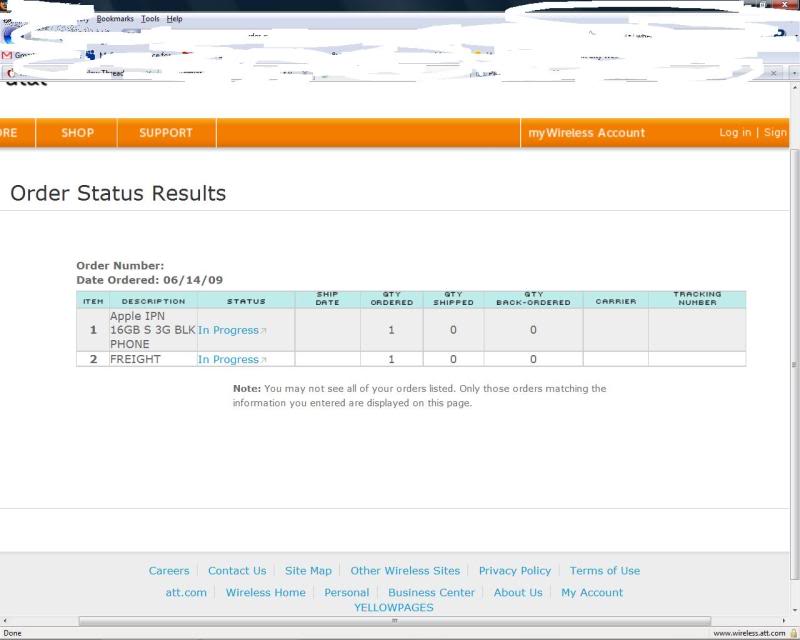Screen dimensions: 800x640
Task: Click the 'Date Ordered: 06/14/09' text
Action: 149,280
